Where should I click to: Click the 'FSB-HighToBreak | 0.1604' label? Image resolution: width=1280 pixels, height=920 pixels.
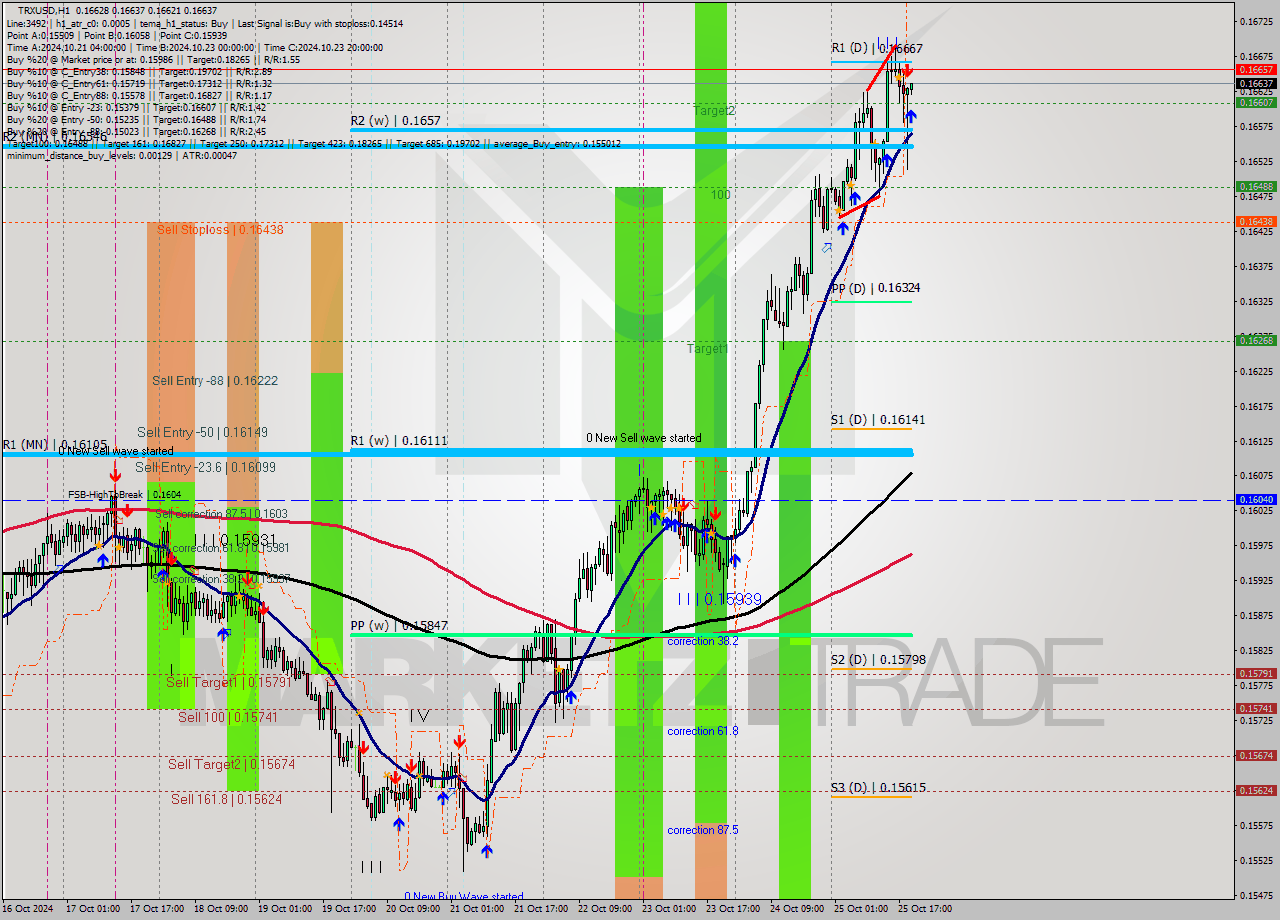124,494
